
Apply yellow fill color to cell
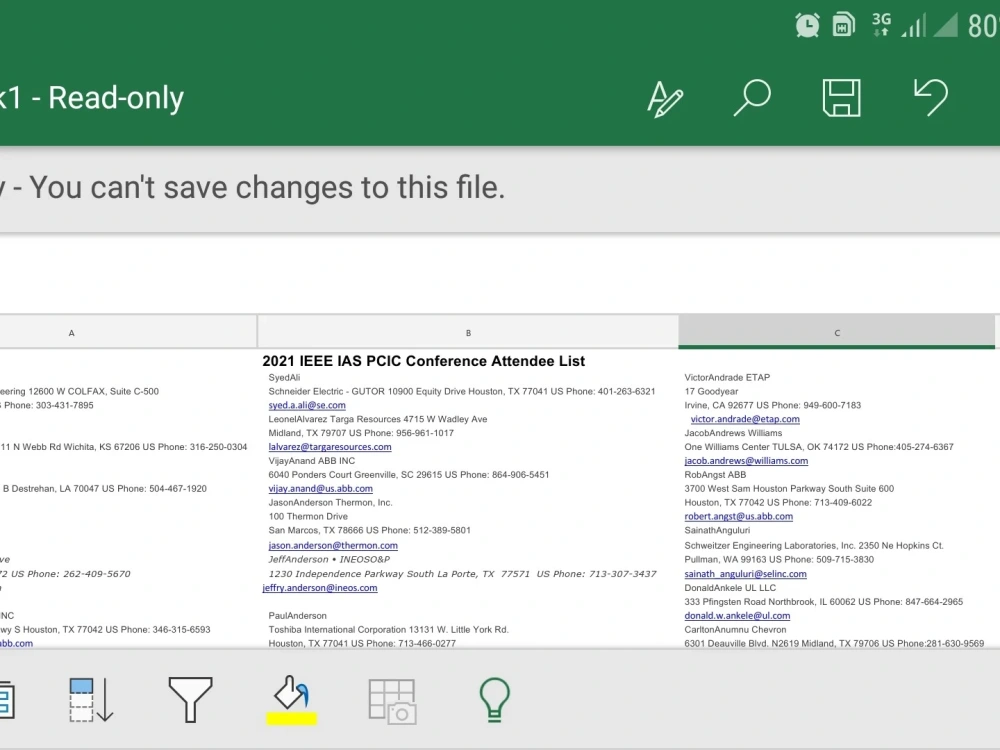point(291,700)
